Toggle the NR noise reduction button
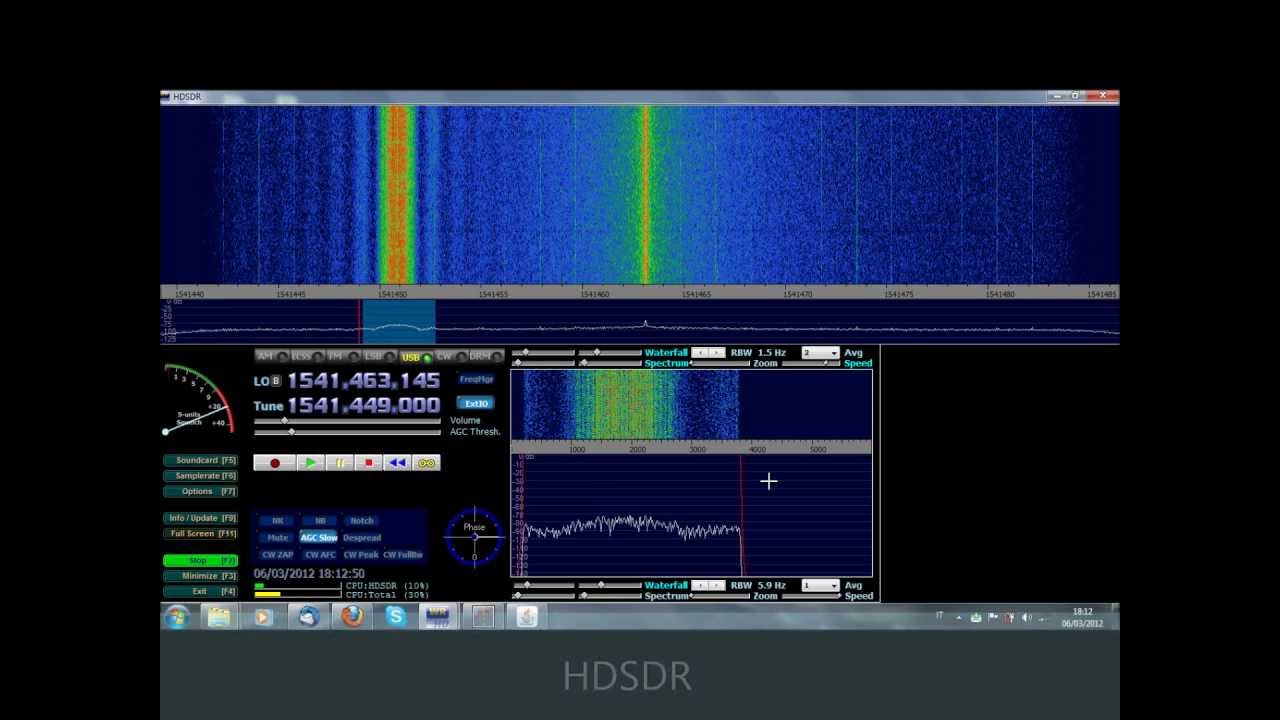 [x=277, y=521]
